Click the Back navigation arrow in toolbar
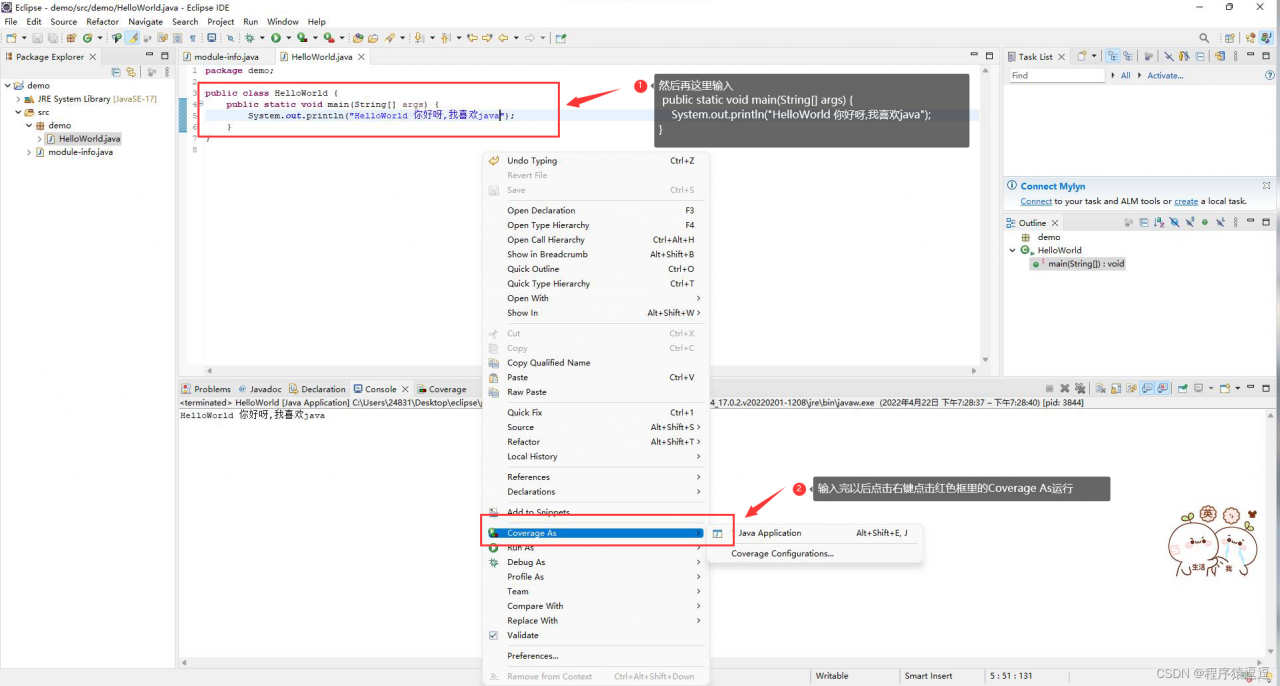1280x686 pixels. [503, 38]
